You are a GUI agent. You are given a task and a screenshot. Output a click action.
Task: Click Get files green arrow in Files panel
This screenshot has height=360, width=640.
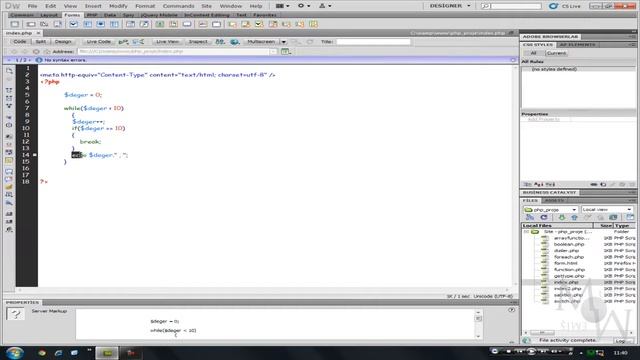click(562, 218)
